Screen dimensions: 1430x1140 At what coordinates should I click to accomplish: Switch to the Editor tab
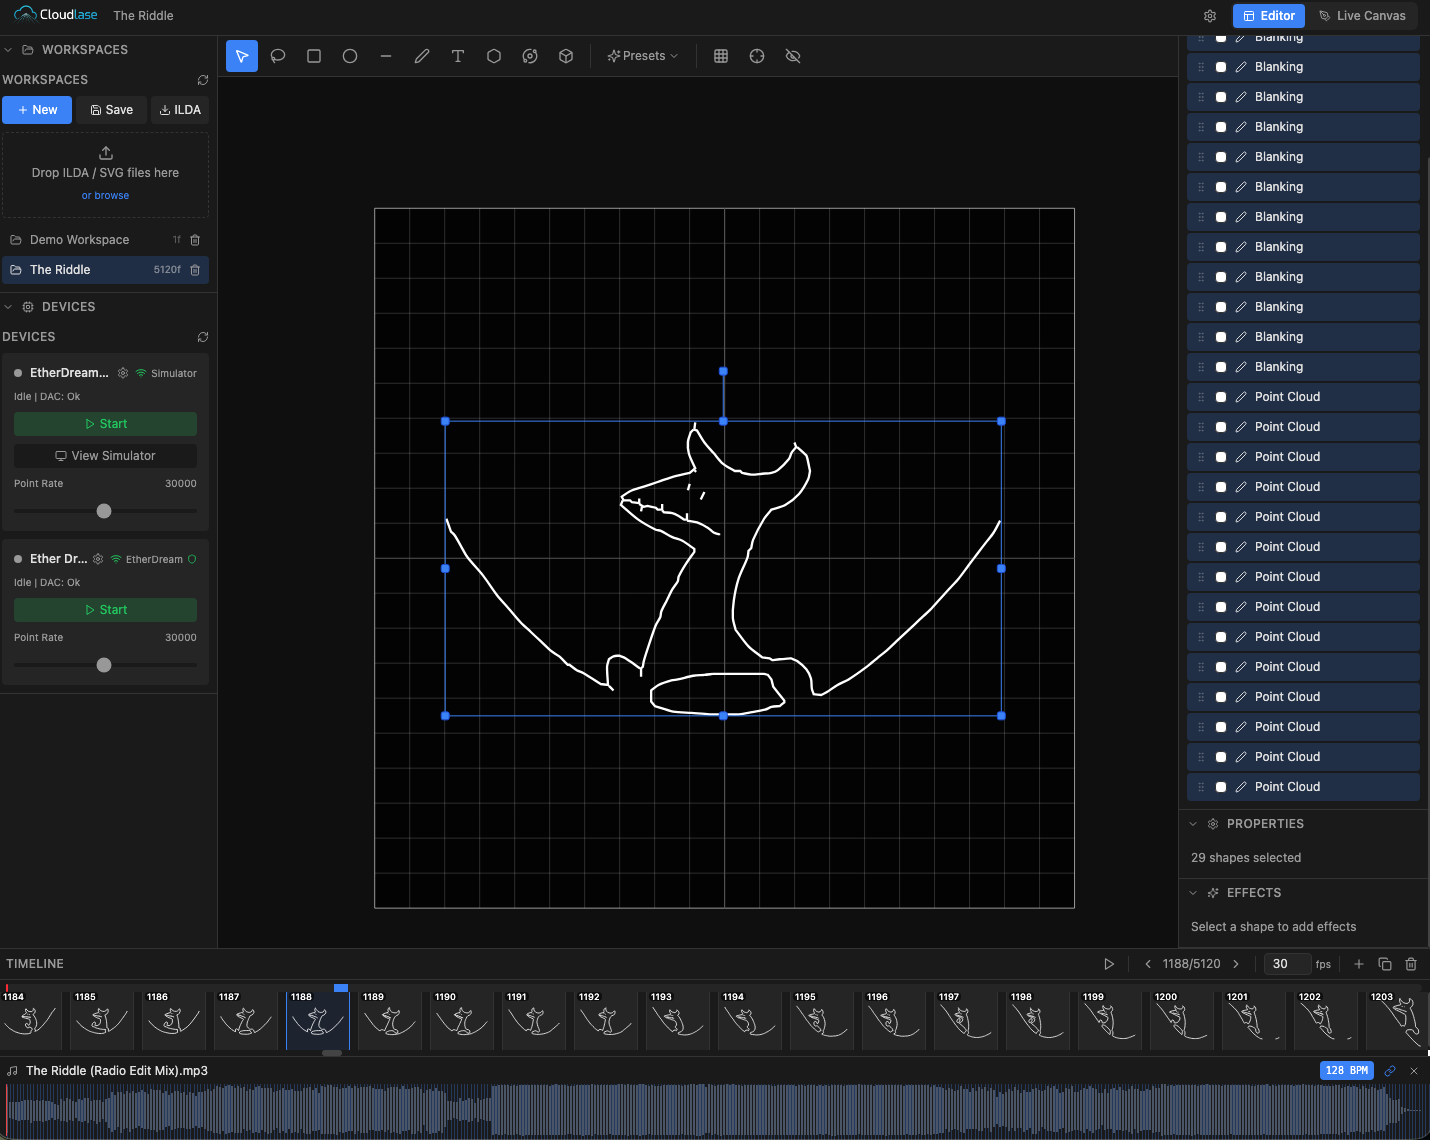(x=1268, y=16)
